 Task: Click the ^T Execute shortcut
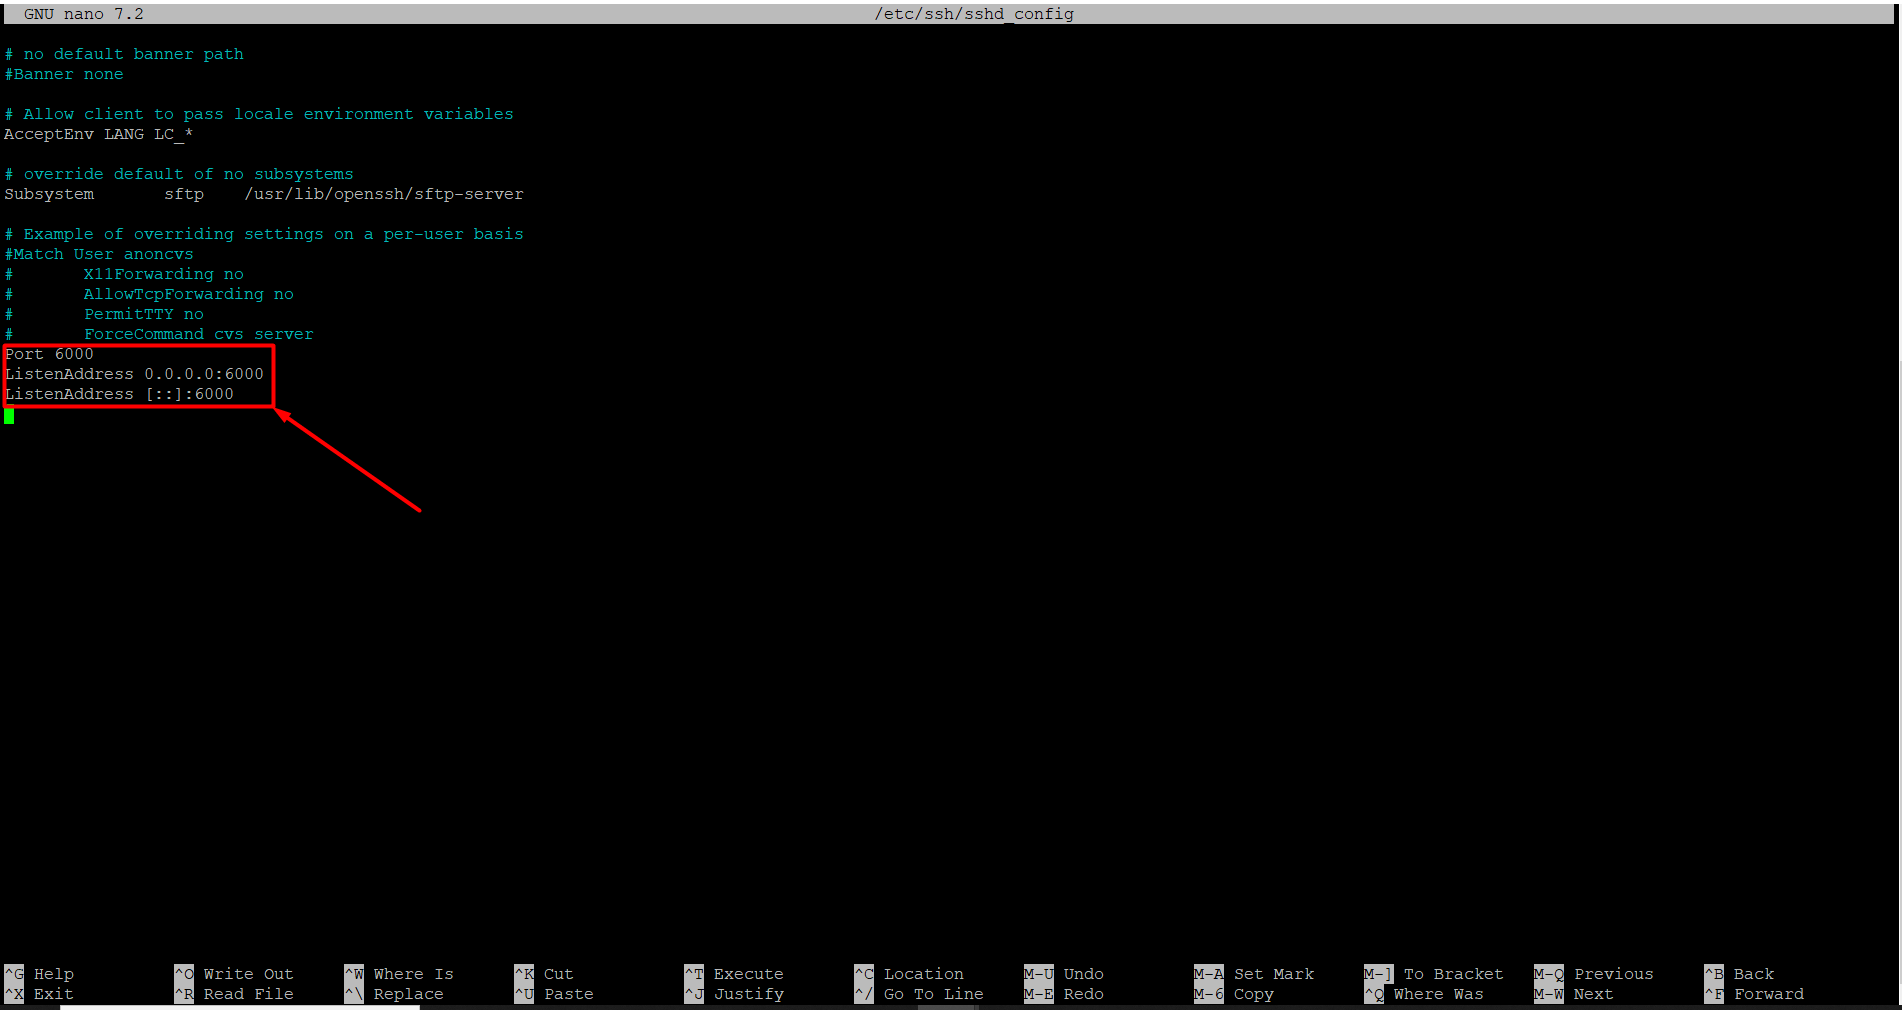pyautogui.click(x=735, y=974)
